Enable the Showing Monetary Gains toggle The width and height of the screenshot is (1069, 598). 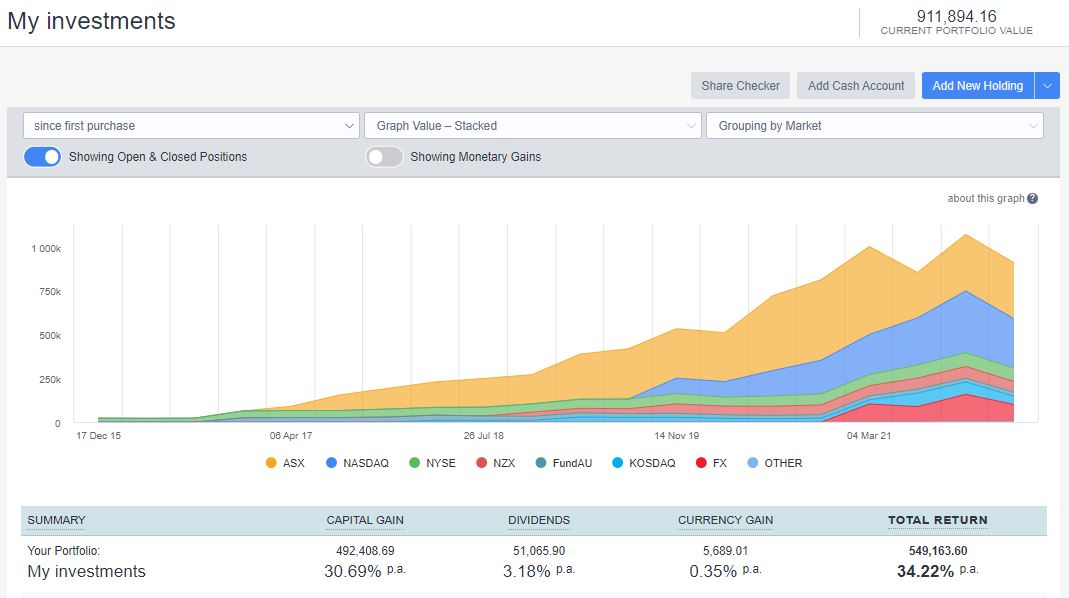384,157
